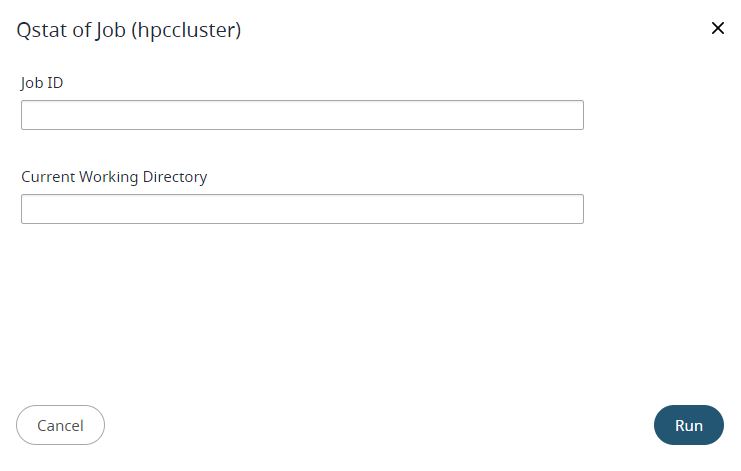Viewport: 741px width, 471px height.
Task: Focus the Current Working Directory field
Action: [302, 209]
